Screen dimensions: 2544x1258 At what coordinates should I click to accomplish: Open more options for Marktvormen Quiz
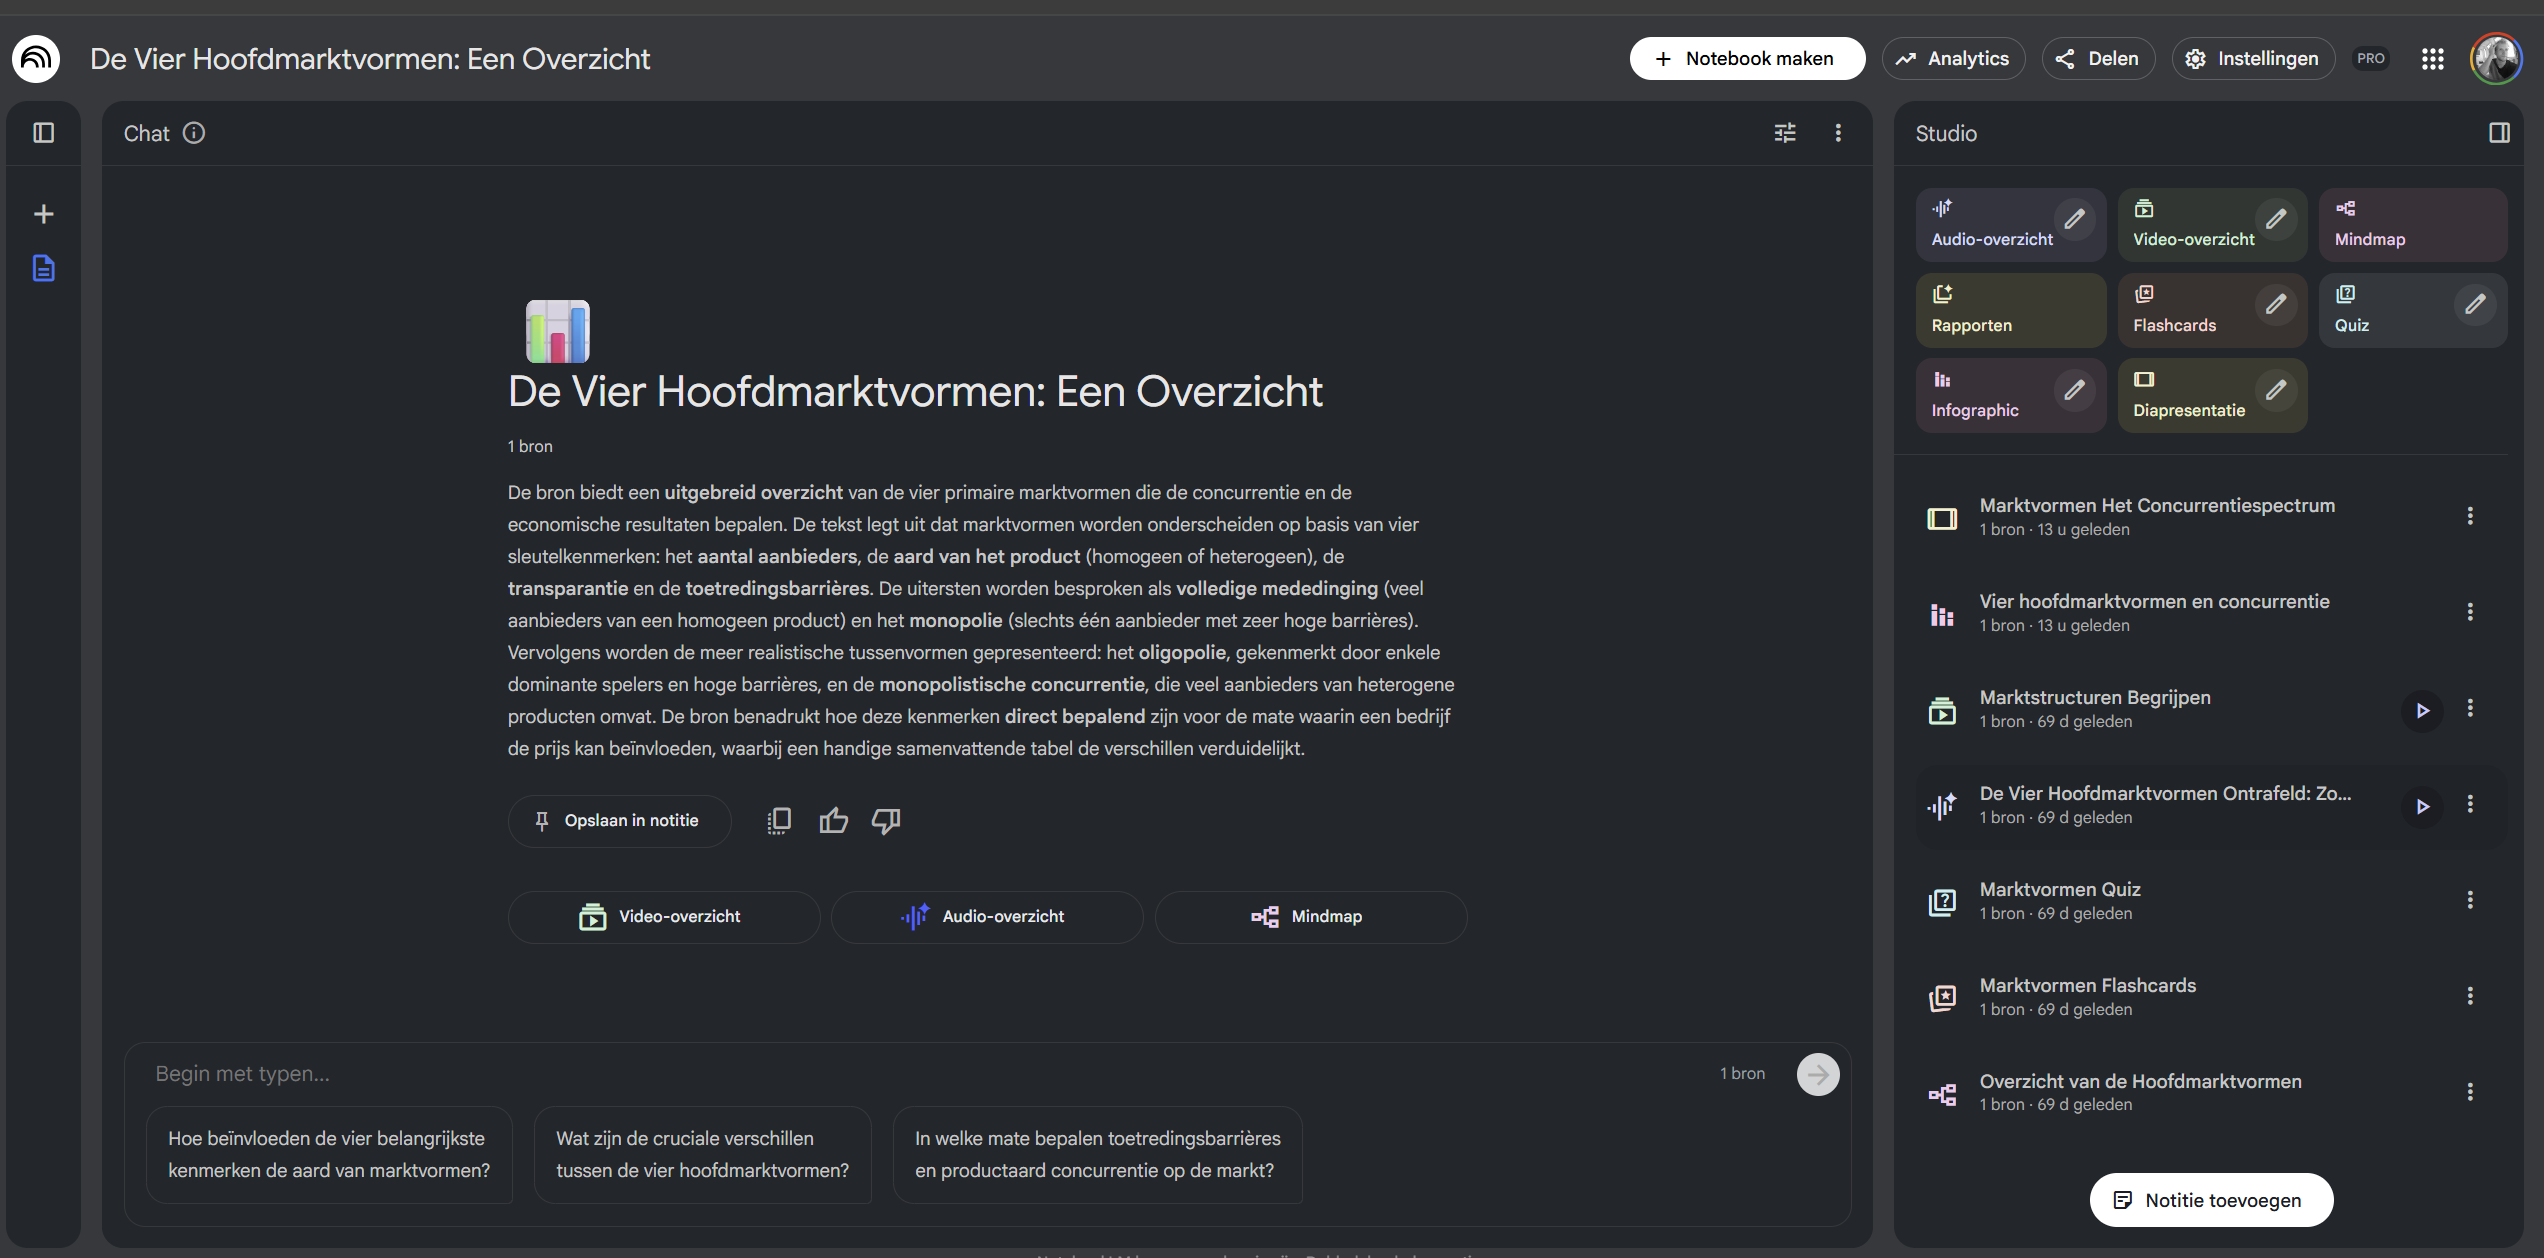click(2470, 900)
